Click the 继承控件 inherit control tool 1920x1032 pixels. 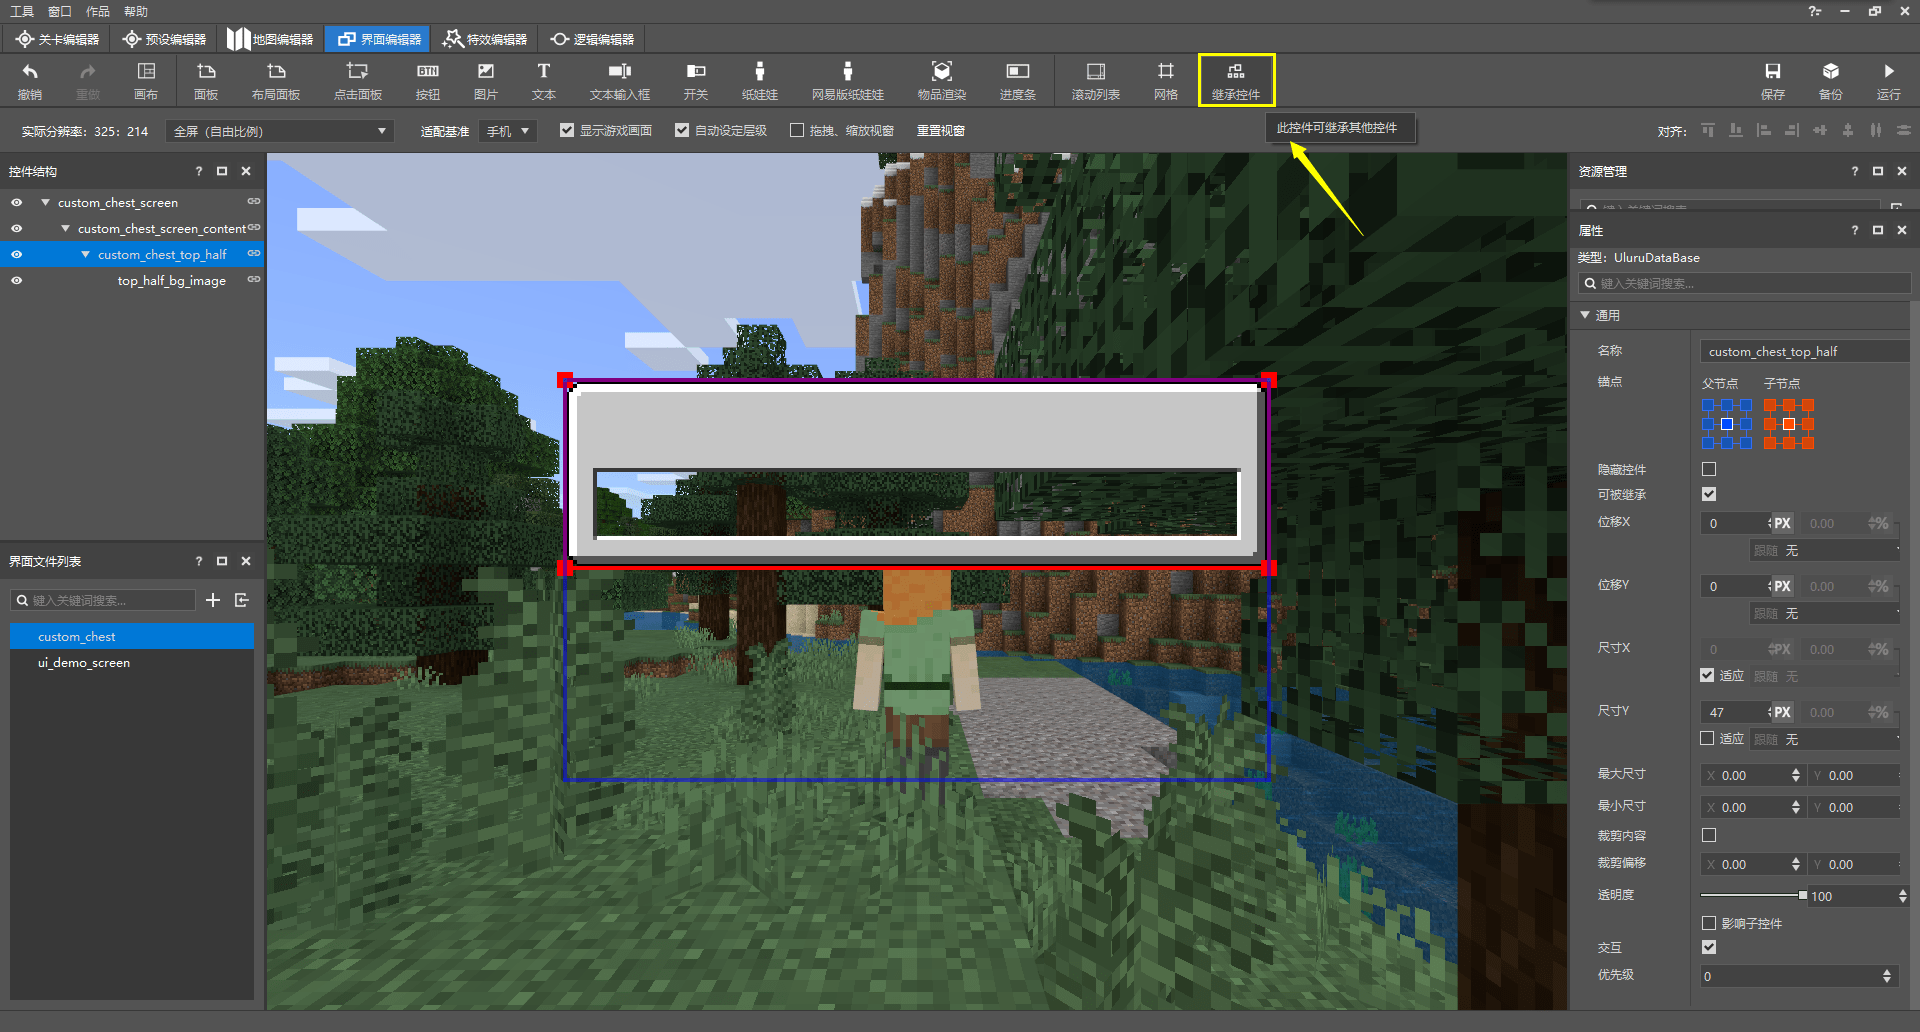pos(1236,81)
